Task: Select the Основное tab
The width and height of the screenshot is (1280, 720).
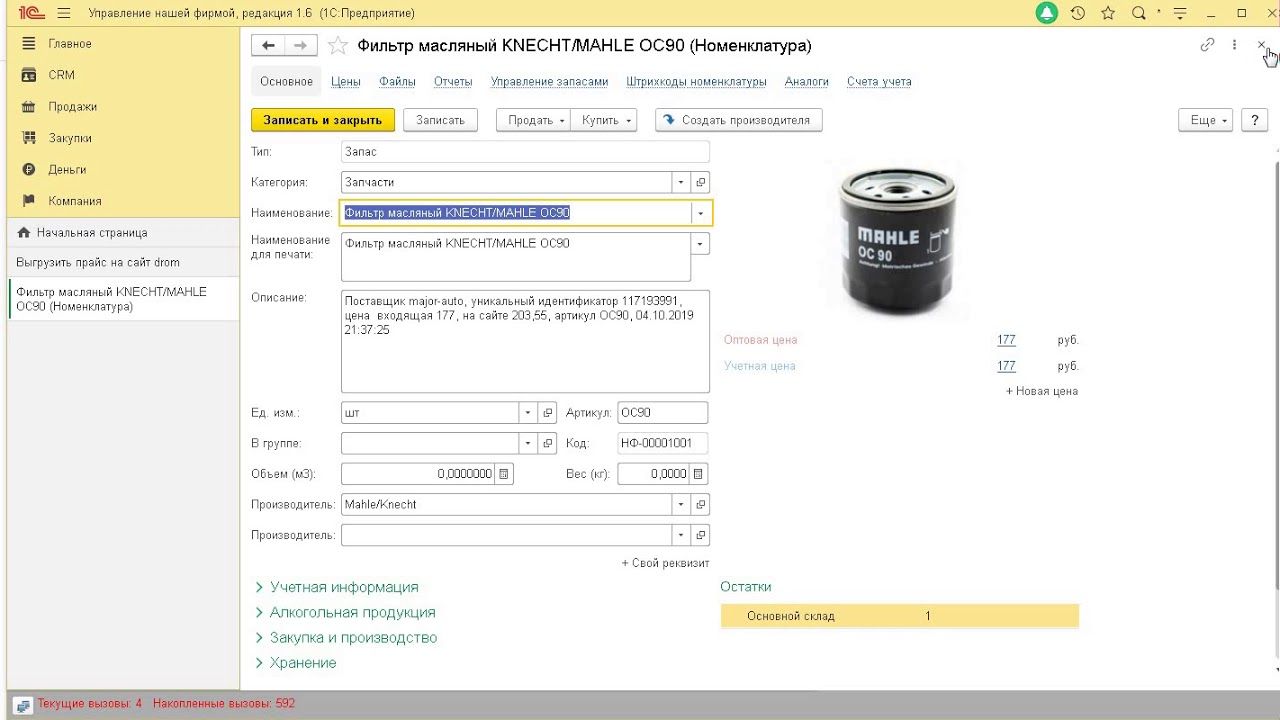Action: tap(286, 82)
